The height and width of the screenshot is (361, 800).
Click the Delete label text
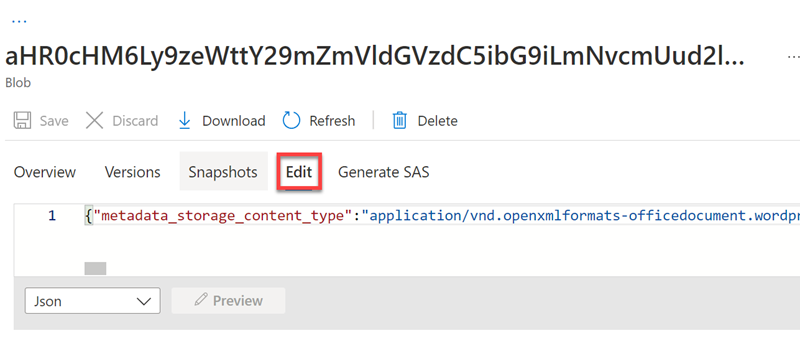coord(438,121)
